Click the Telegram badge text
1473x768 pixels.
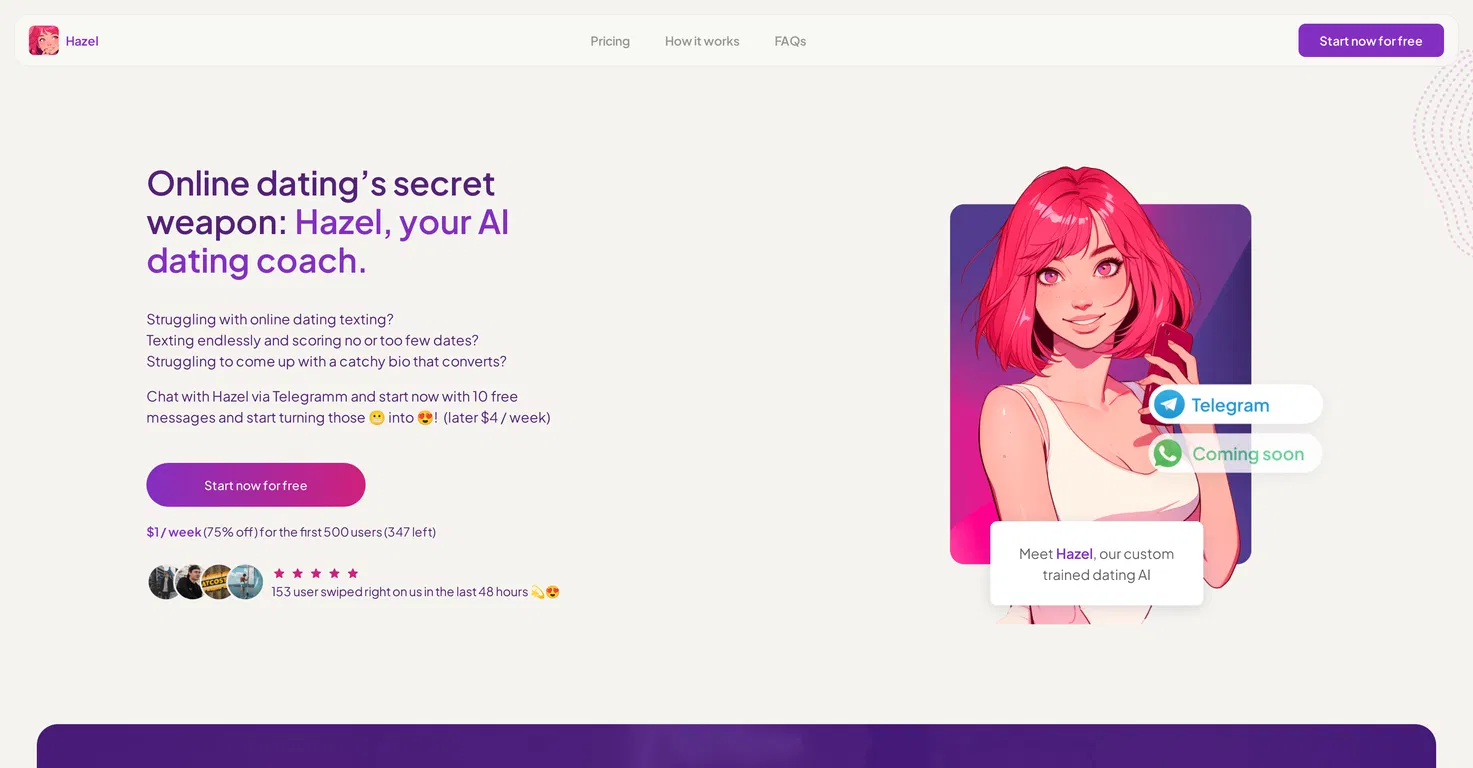tap(1230, 405)
